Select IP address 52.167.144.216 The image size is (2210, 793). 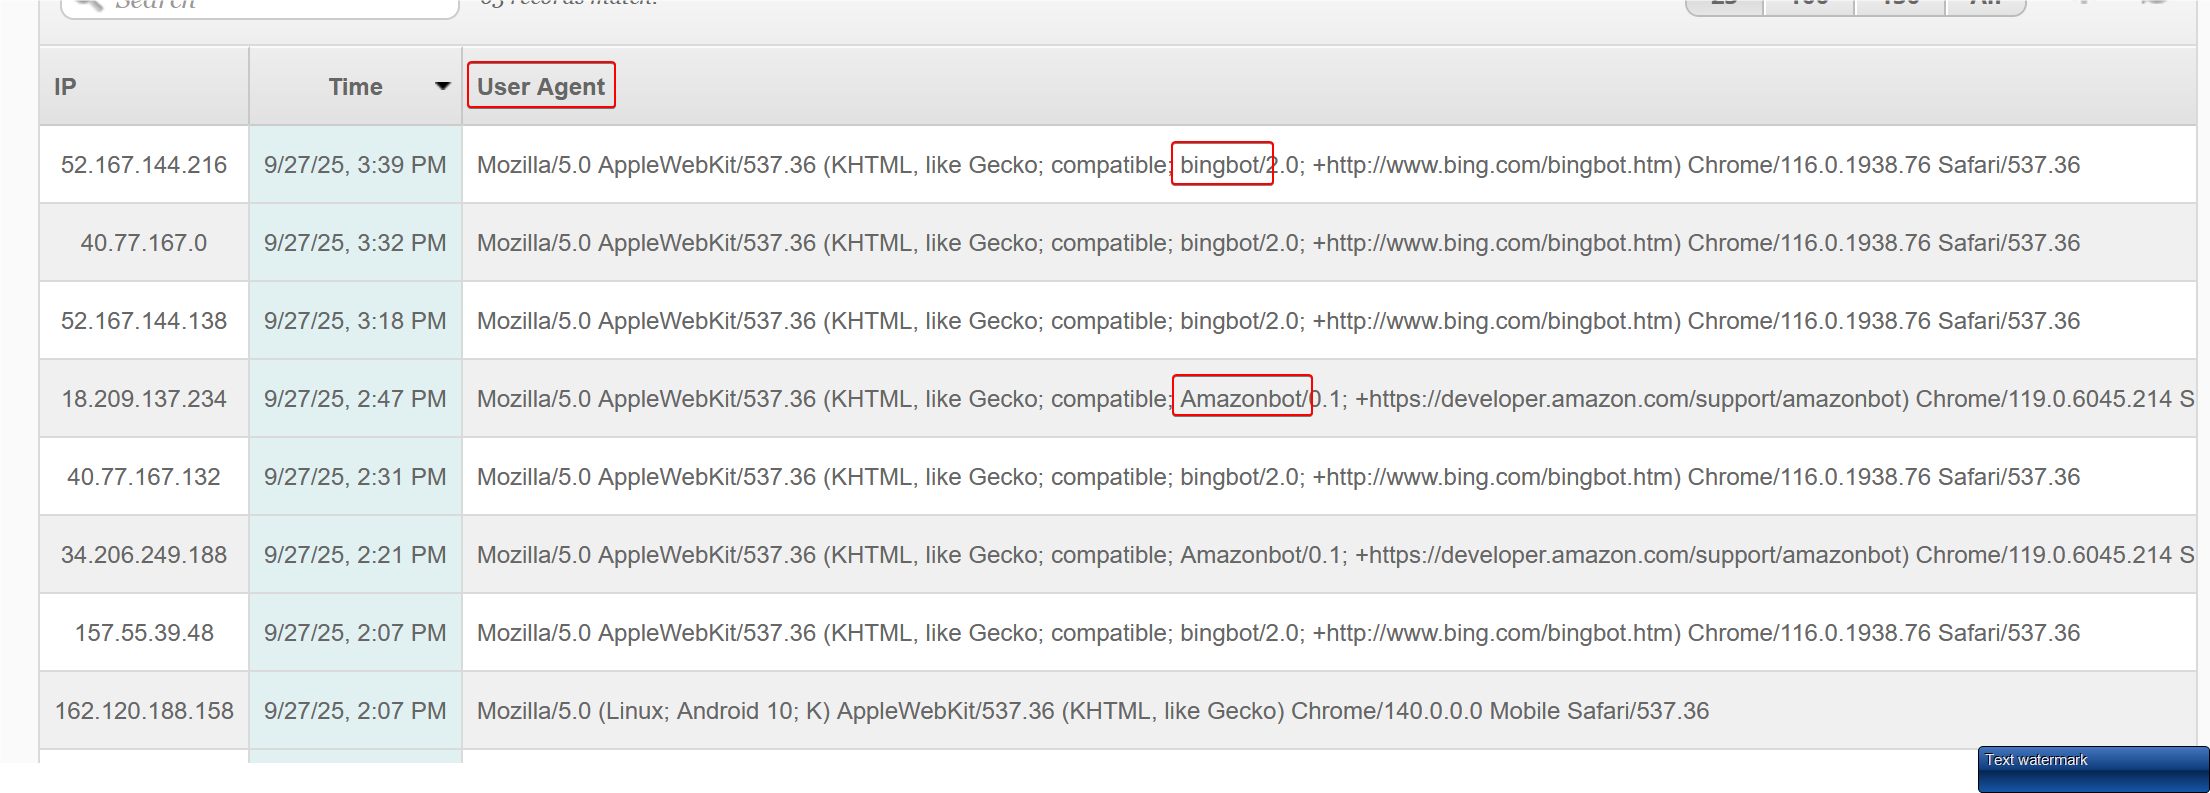pyautogui.click(x=144, y=165)
